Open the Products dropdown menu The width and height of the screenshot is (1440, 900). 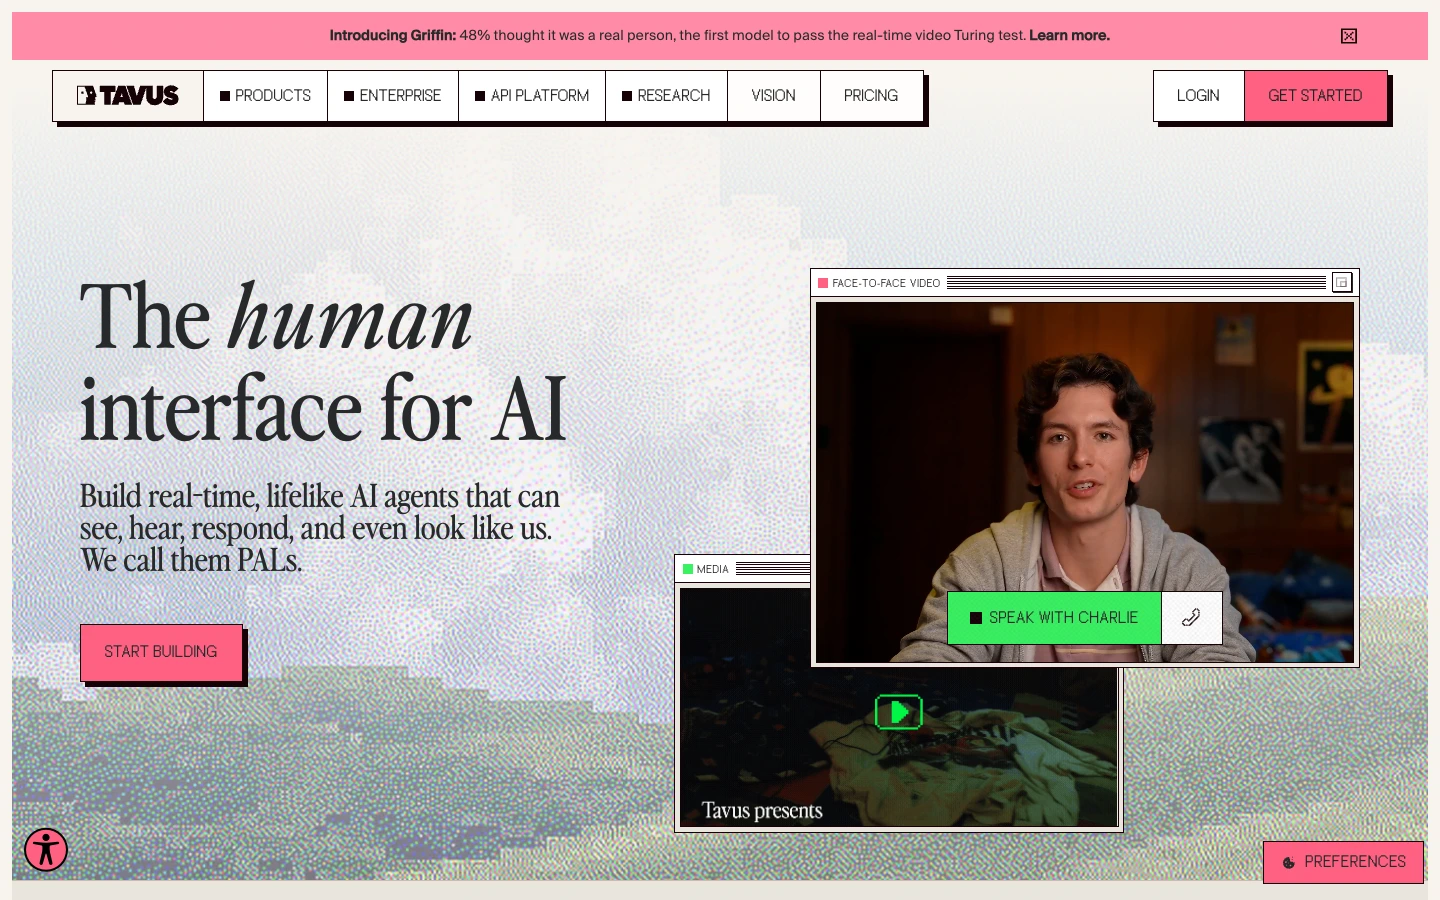tap(265, 96)
